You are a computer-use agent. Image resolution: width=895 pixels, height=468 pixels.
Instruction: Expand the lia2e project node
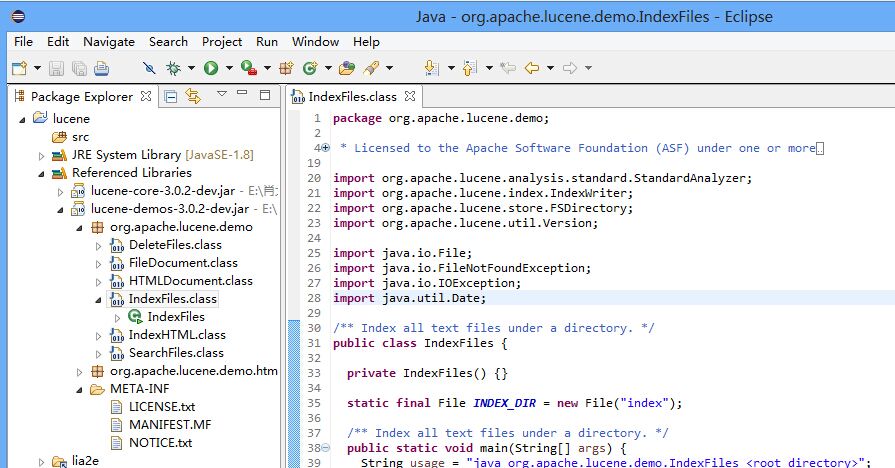pos(41,462)
